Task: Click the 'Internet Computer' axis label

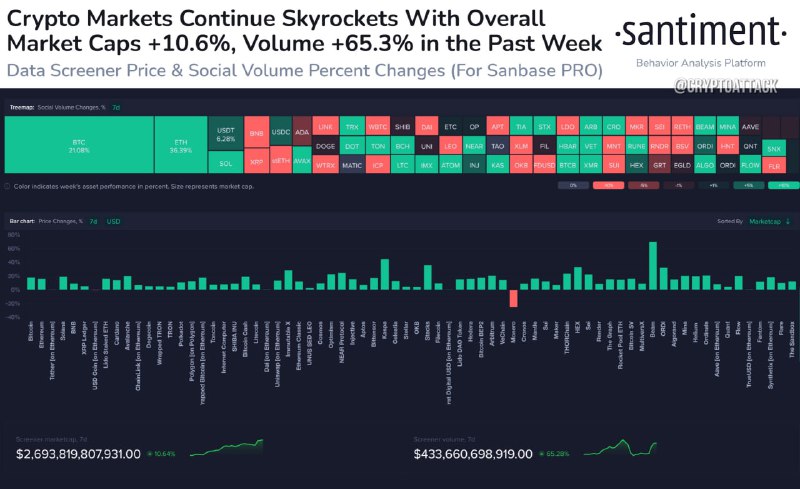Action: 223,347
